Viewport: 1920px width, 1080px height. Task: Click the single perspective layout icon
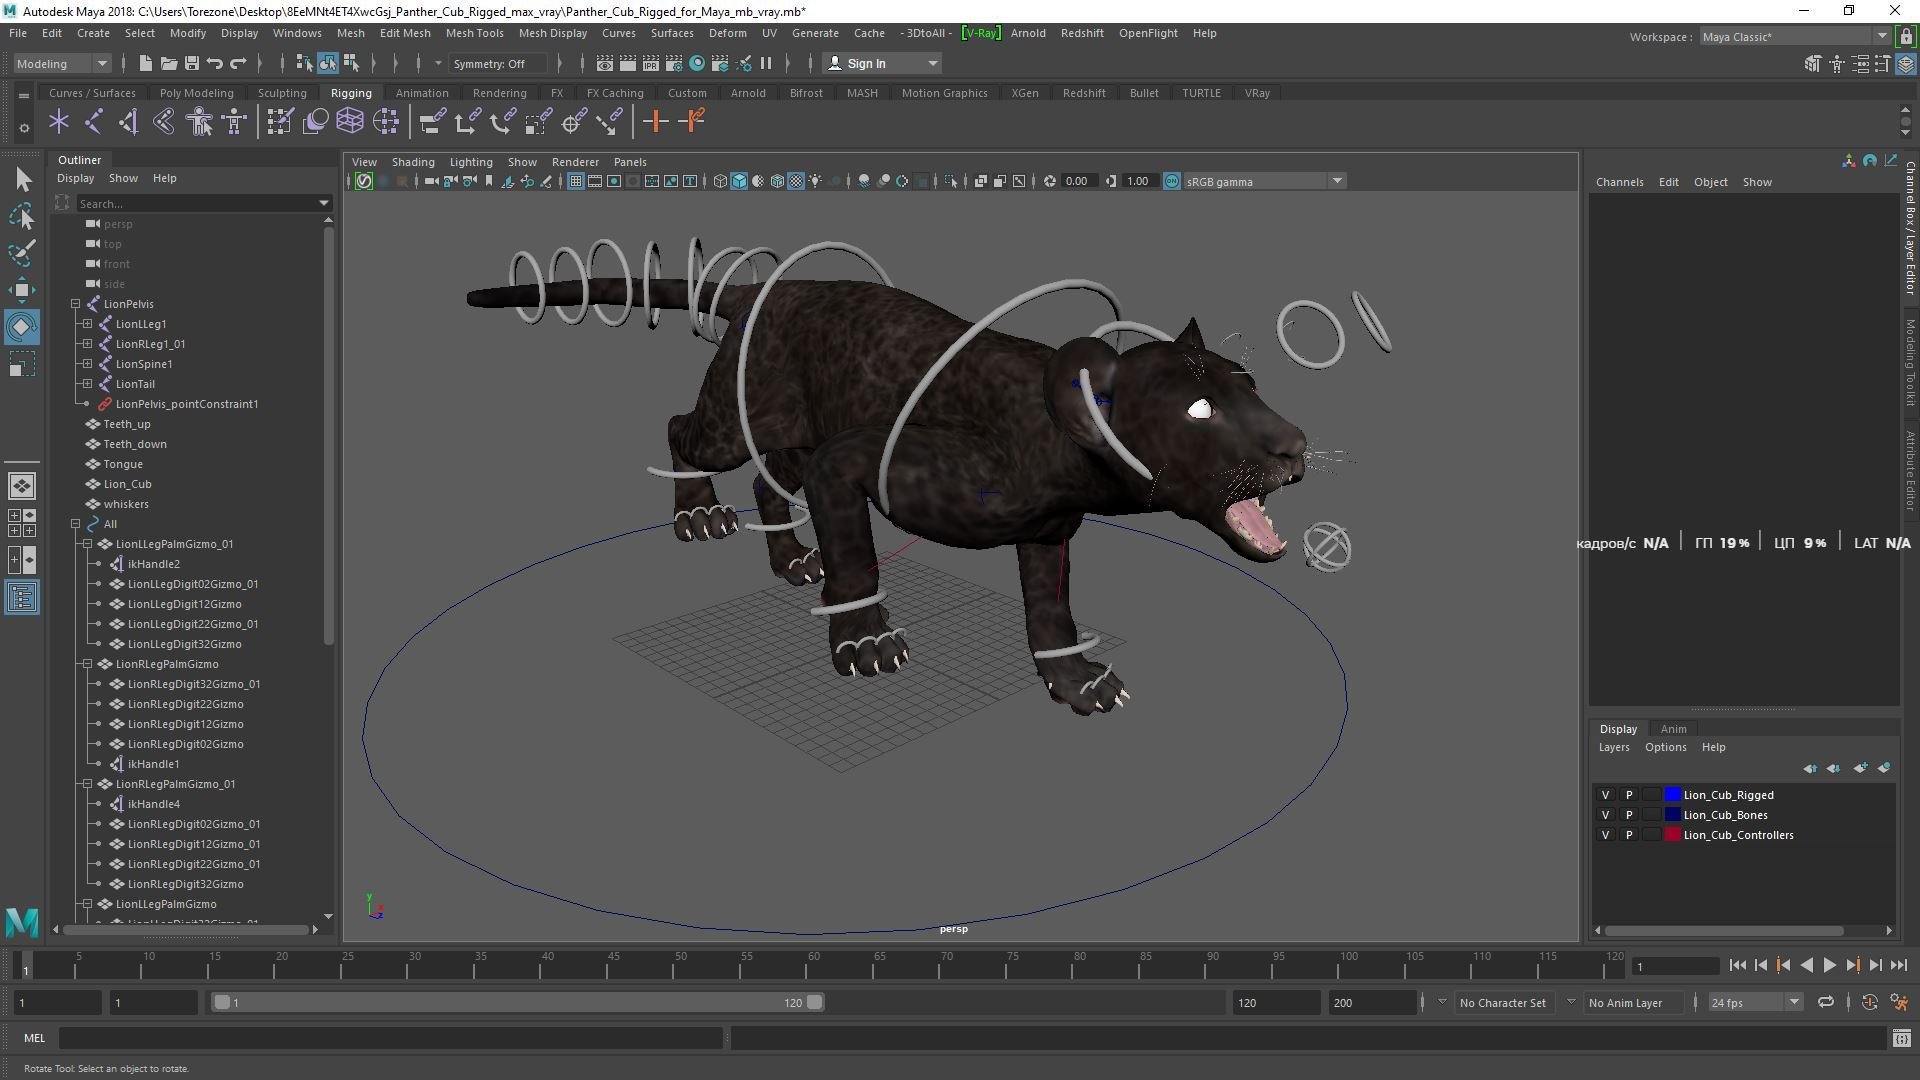pos(22,486)
